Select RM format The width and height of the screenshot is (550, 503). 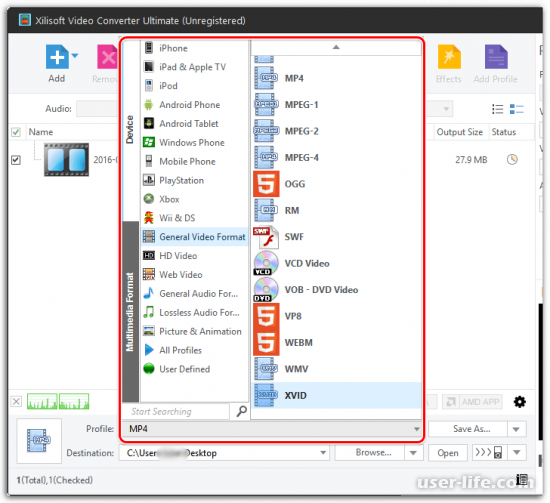[337, 210]
